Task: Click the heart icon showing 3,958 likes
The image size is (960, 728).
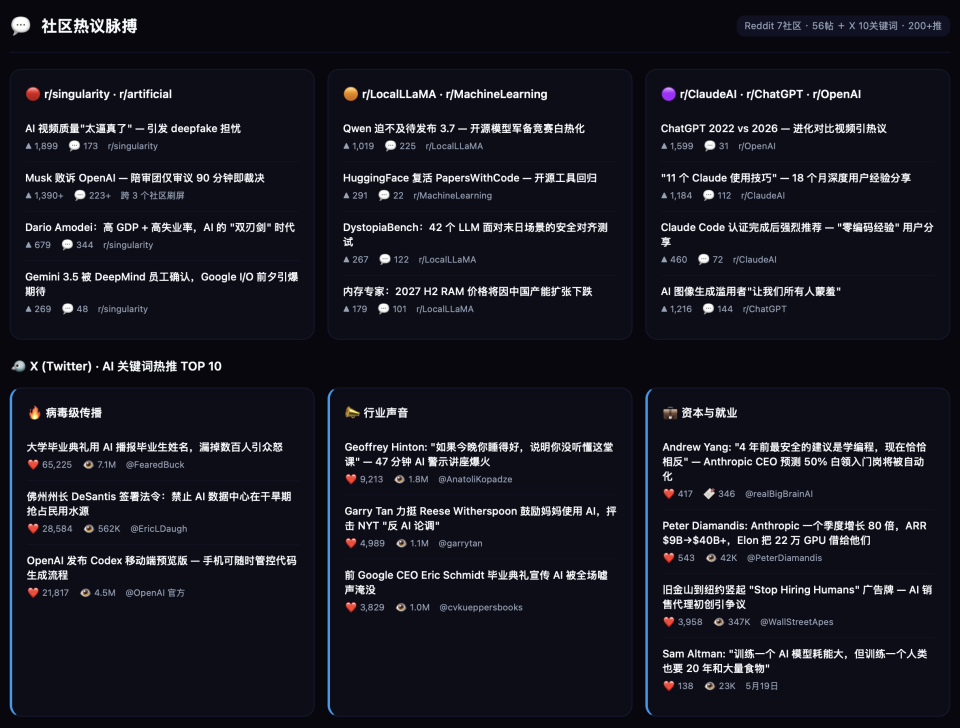Action: pyautogui.click(x=669, y=621)
